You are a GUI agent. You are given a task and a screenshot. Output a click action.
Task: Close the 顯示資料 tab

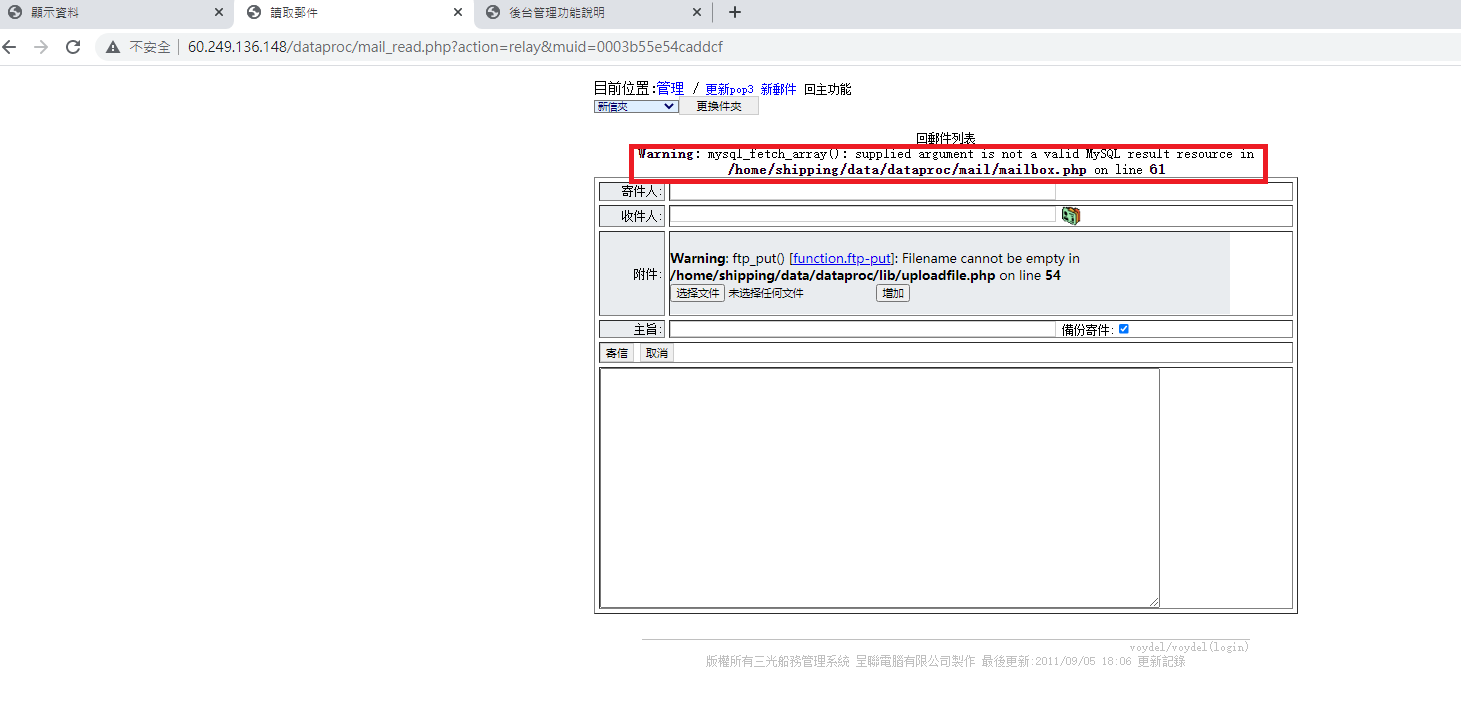coord(219,13)
